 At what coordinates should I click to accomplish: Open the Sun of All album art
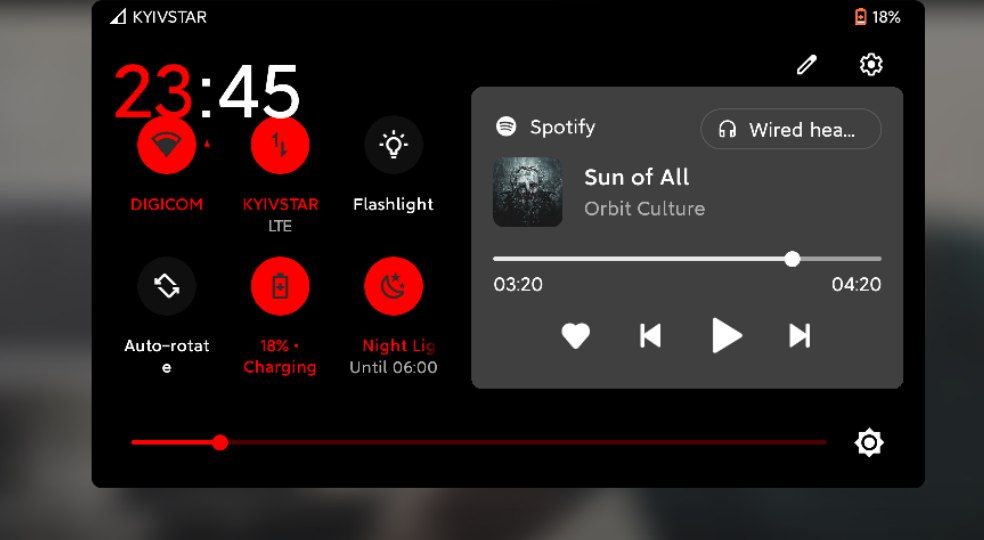point(527,192)
